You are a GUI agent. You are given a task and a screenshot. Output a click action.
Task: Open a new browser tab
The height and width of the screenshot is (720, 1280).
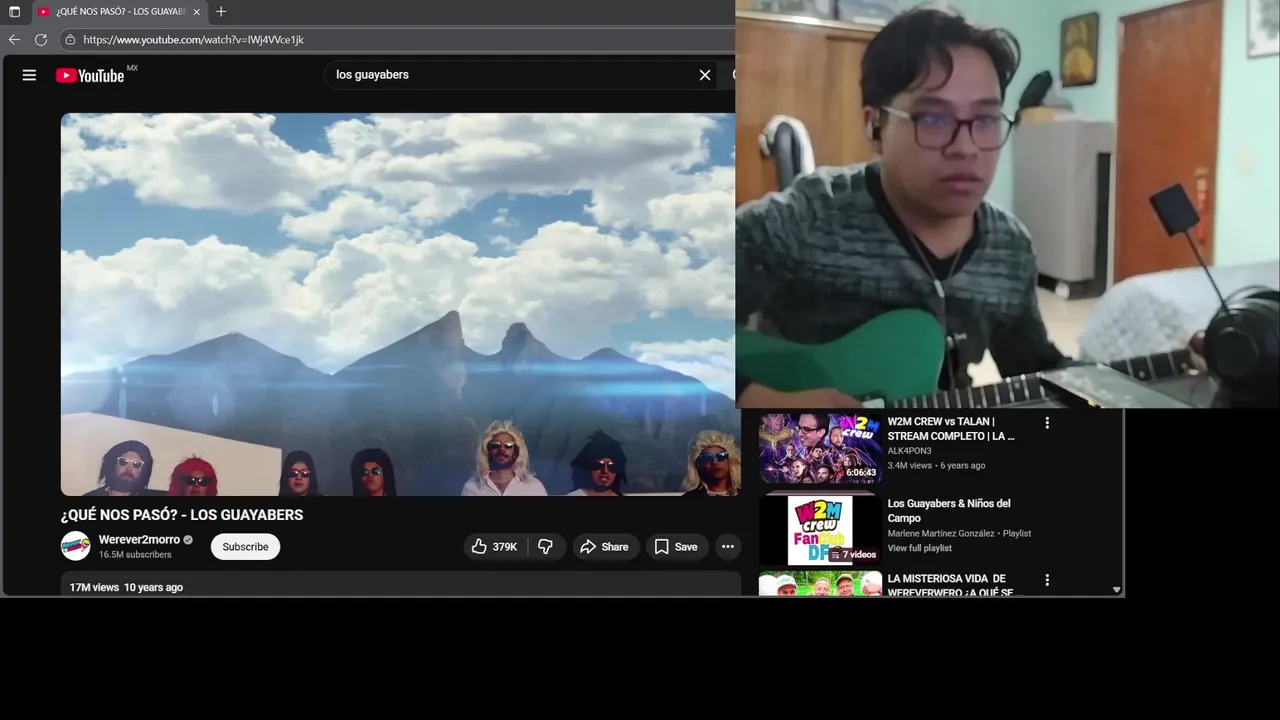tap(221, 12)
